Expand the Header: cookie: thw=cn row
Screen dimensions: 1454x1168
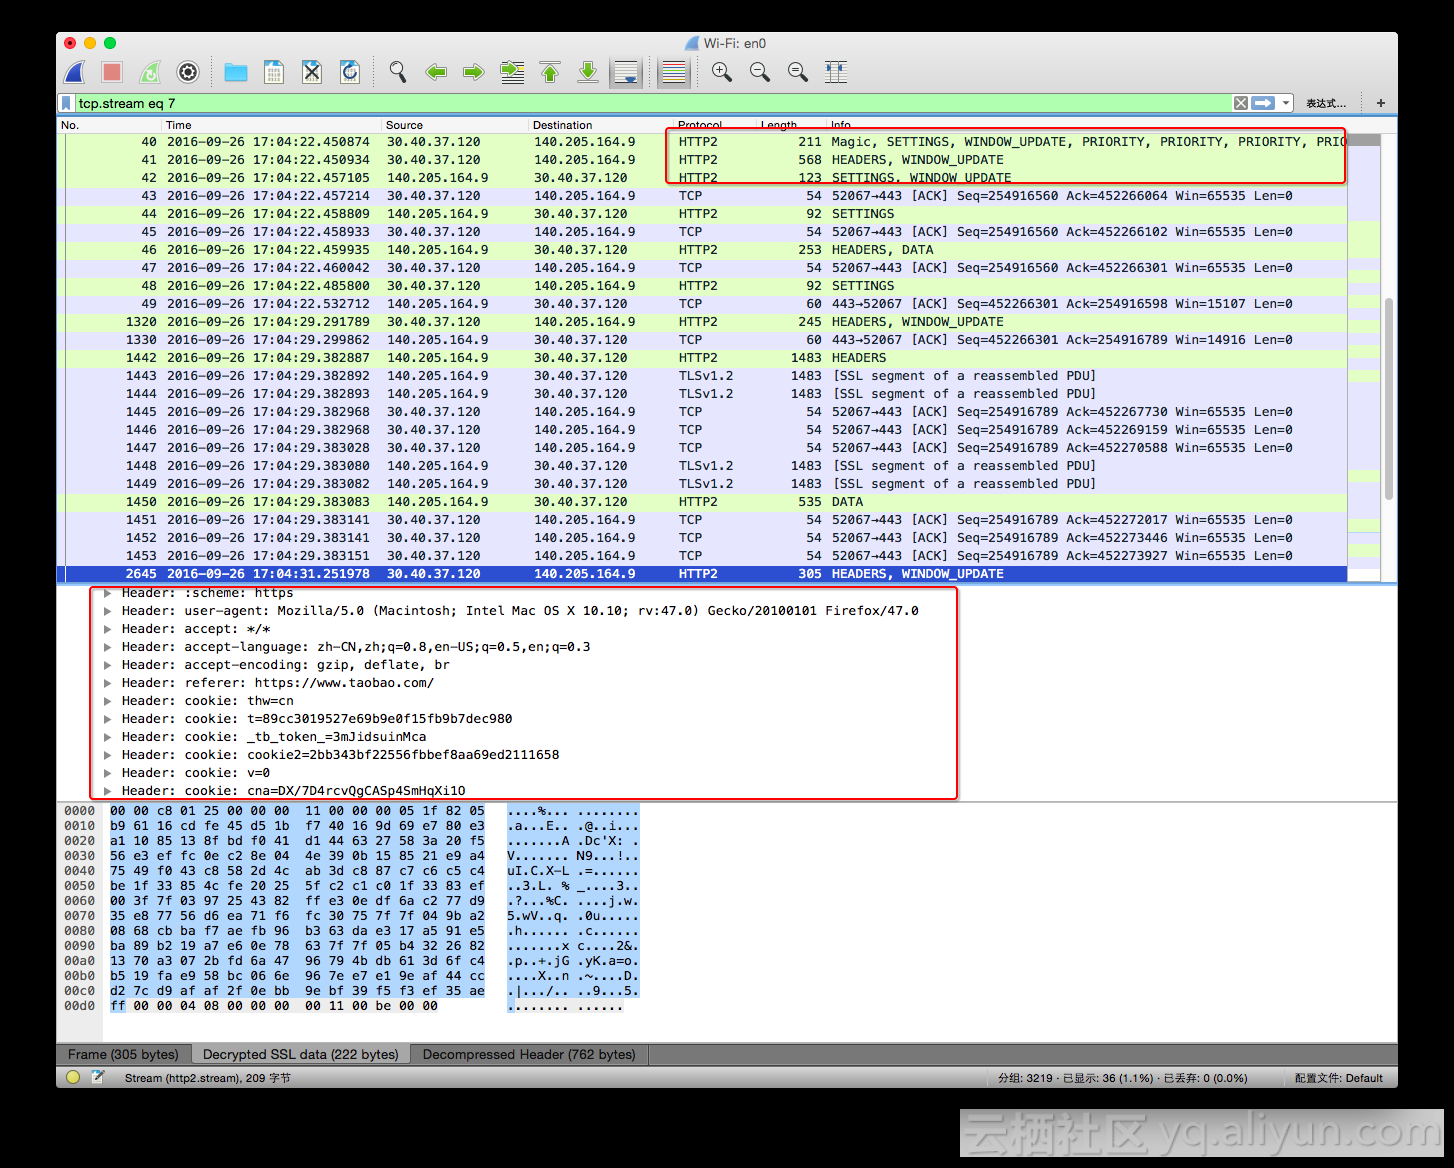(x=108, y=701)
